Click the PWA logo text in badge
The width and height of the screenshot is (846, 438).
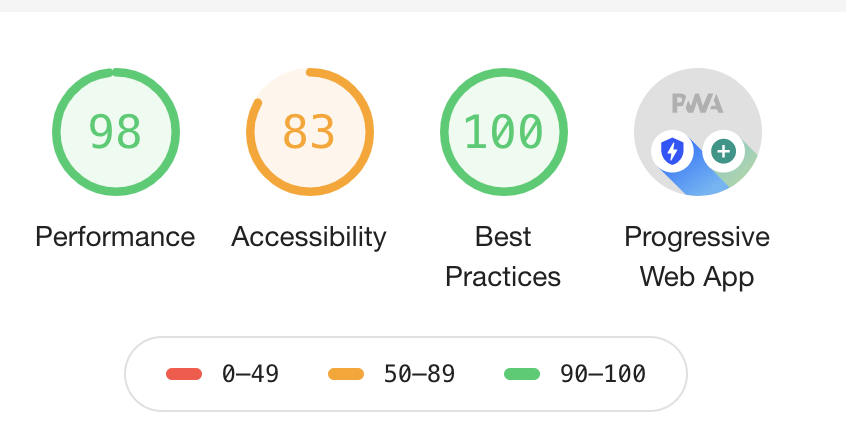pyautogui.click(x=698, y=103)
